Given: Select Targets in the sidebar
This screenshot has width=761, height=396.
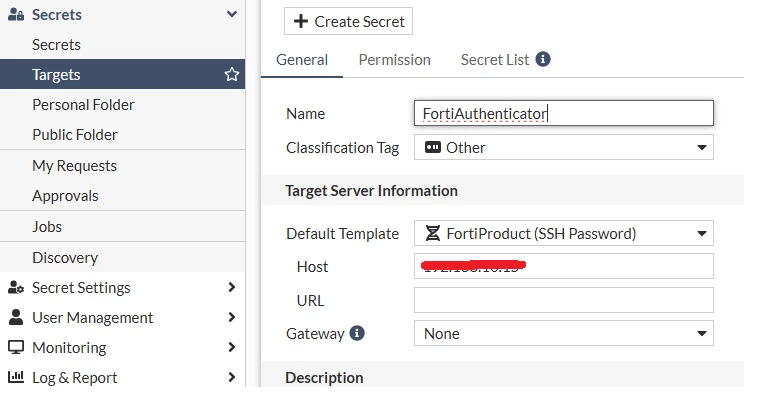Looking at the screenshot, I should (x=122, y=74).
